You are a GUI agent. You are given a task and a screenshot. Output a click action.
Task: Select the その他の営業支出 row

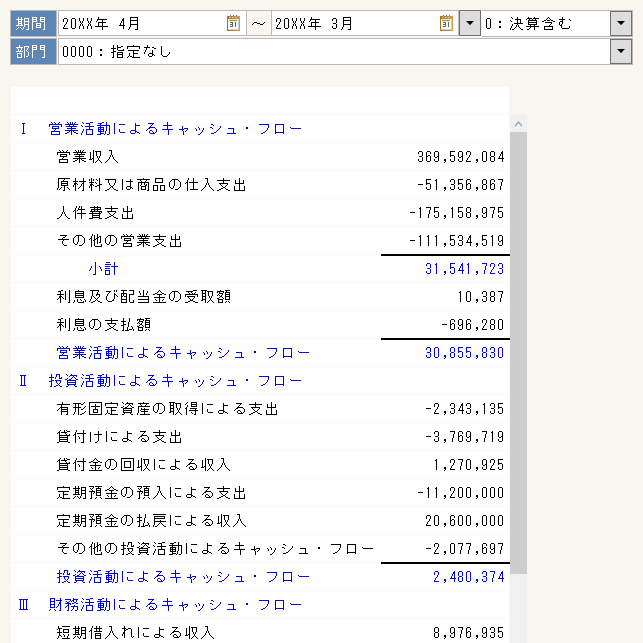click(x=260, y=241)
